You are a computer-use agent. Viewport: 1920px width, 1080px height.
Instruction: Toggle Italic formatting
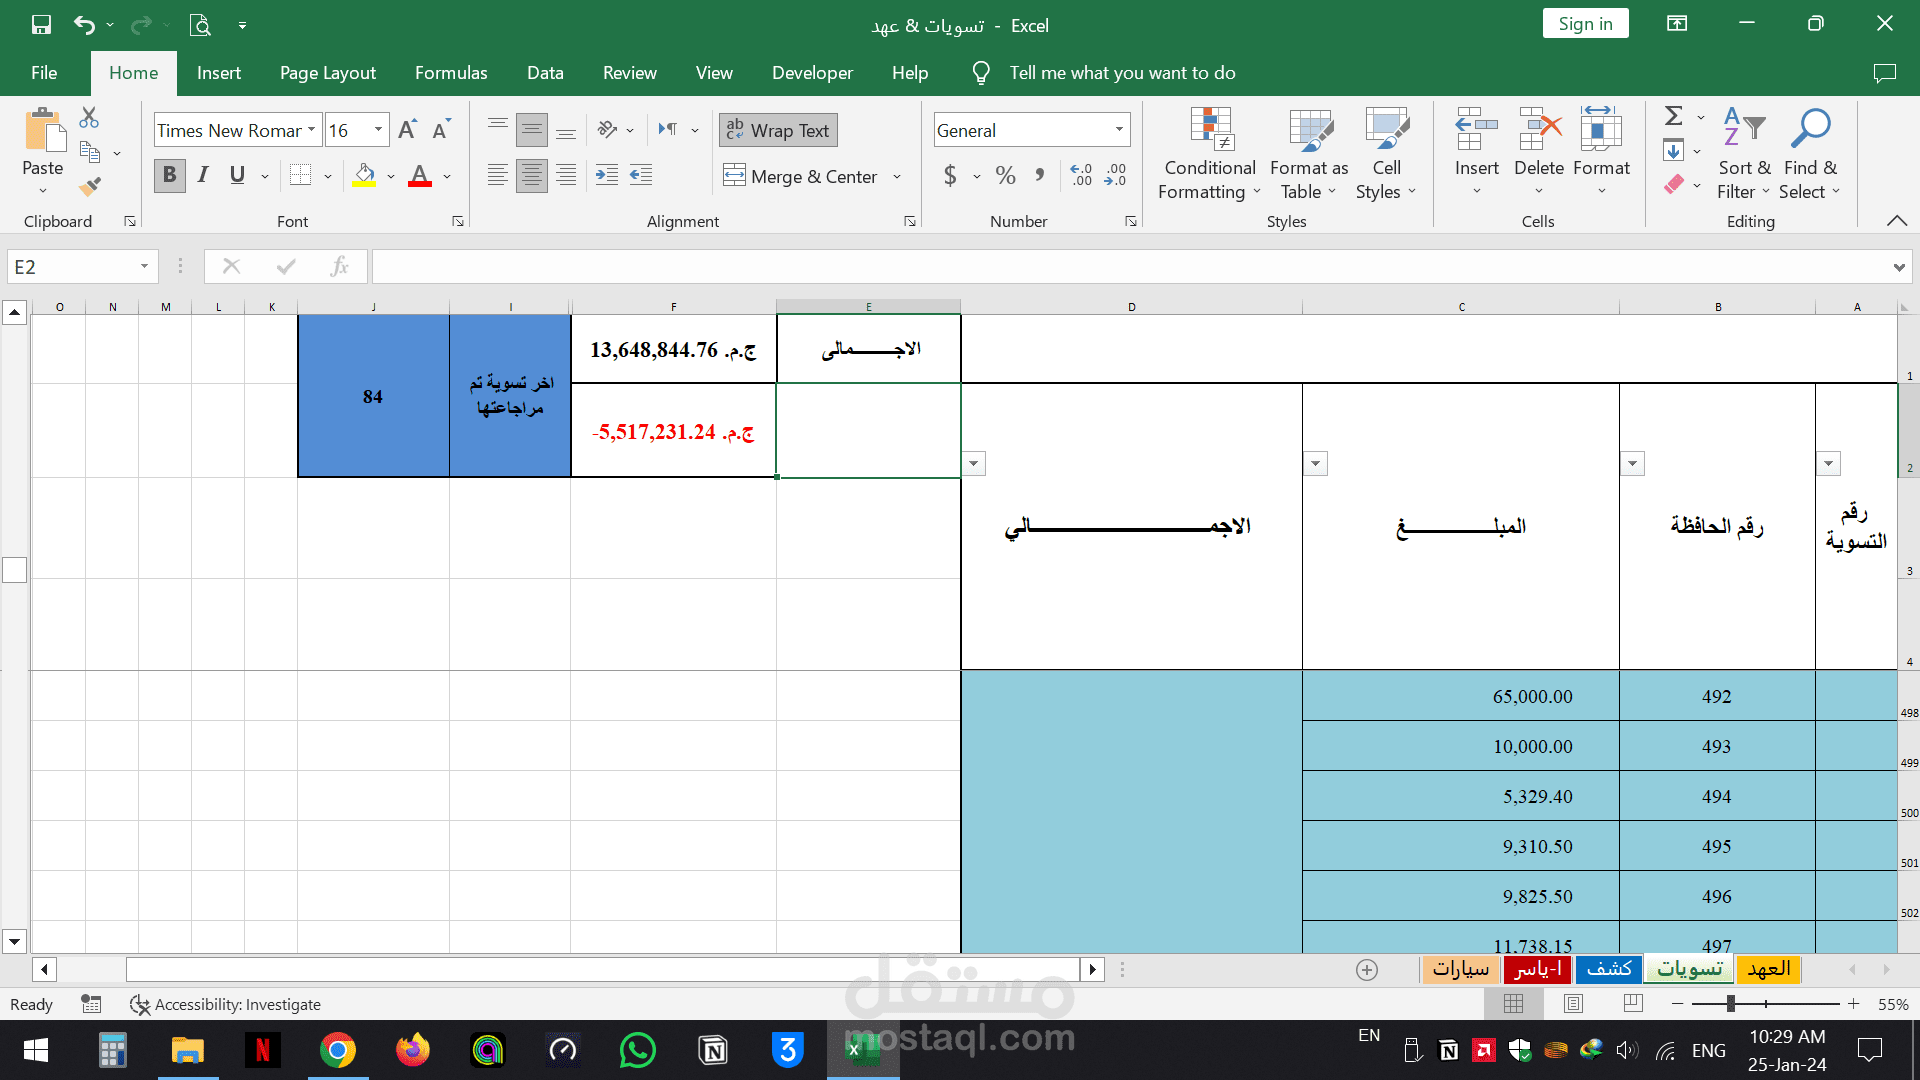(x=203, y=176)
